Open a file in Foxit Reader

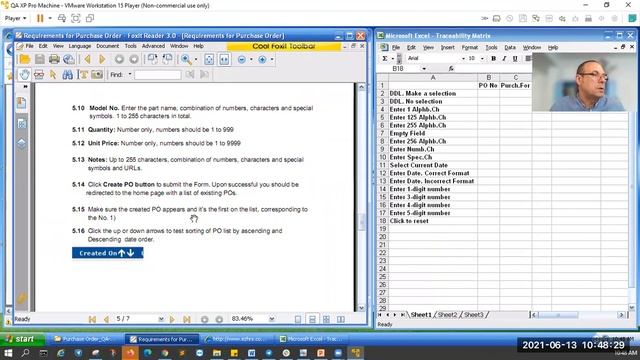(24, 59)
